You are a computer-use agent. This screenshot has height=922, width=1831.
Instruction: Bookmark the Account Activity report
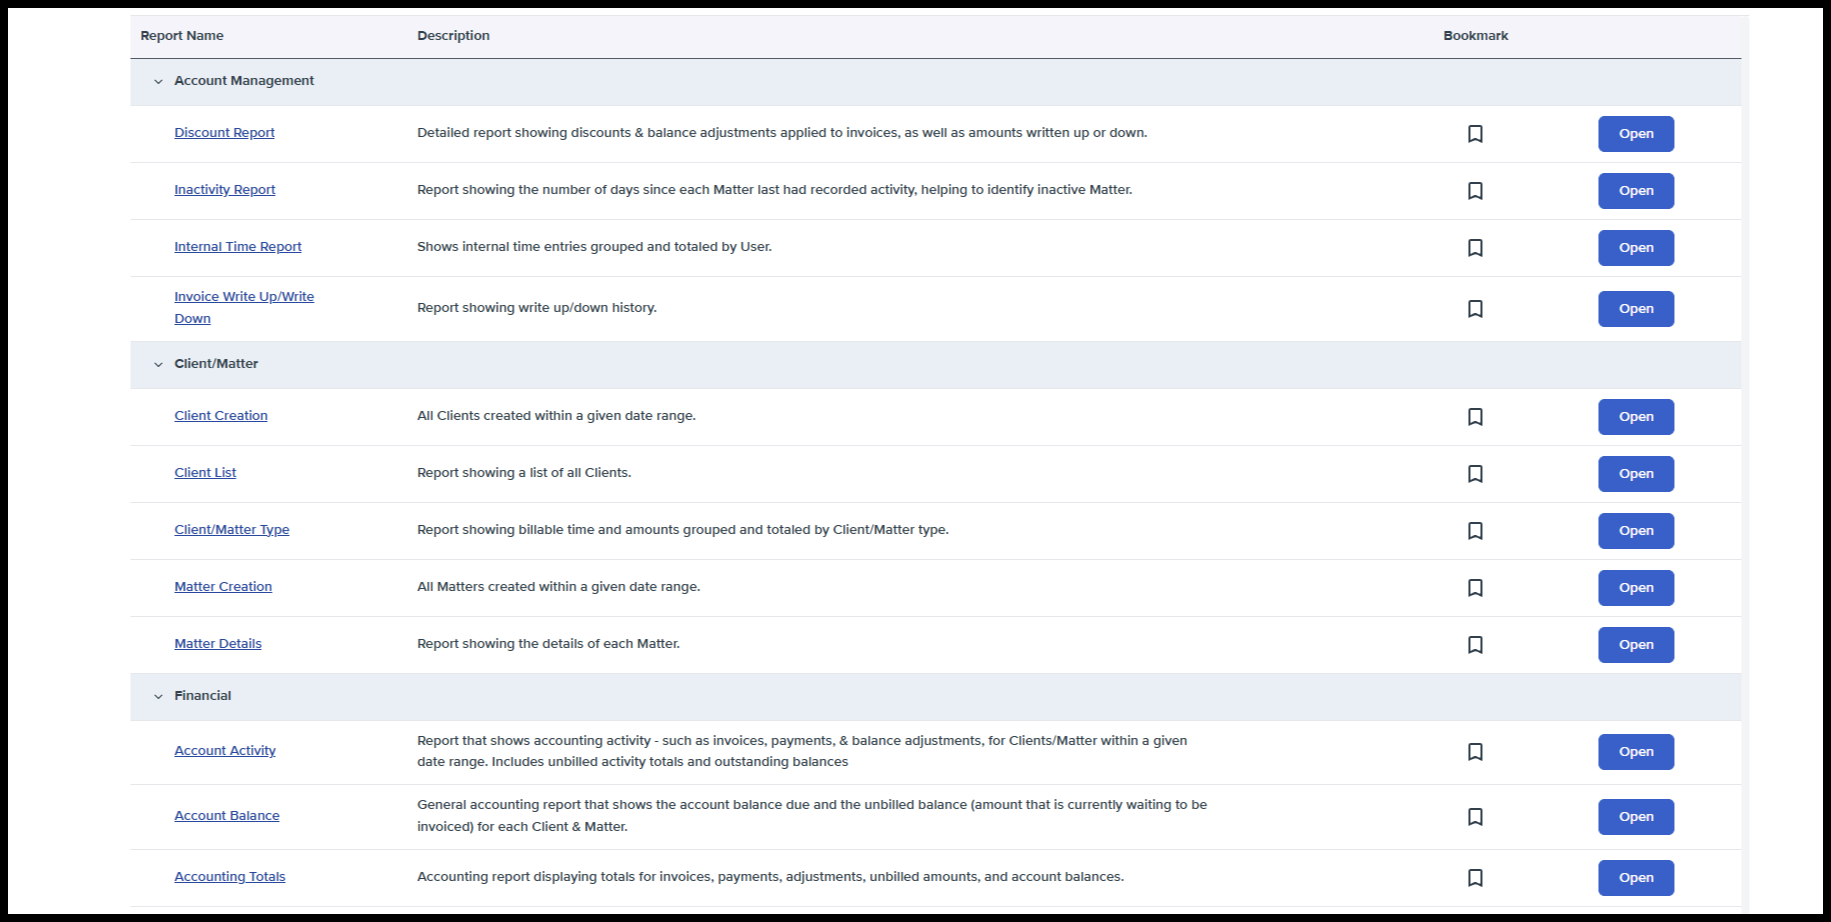1475,752
